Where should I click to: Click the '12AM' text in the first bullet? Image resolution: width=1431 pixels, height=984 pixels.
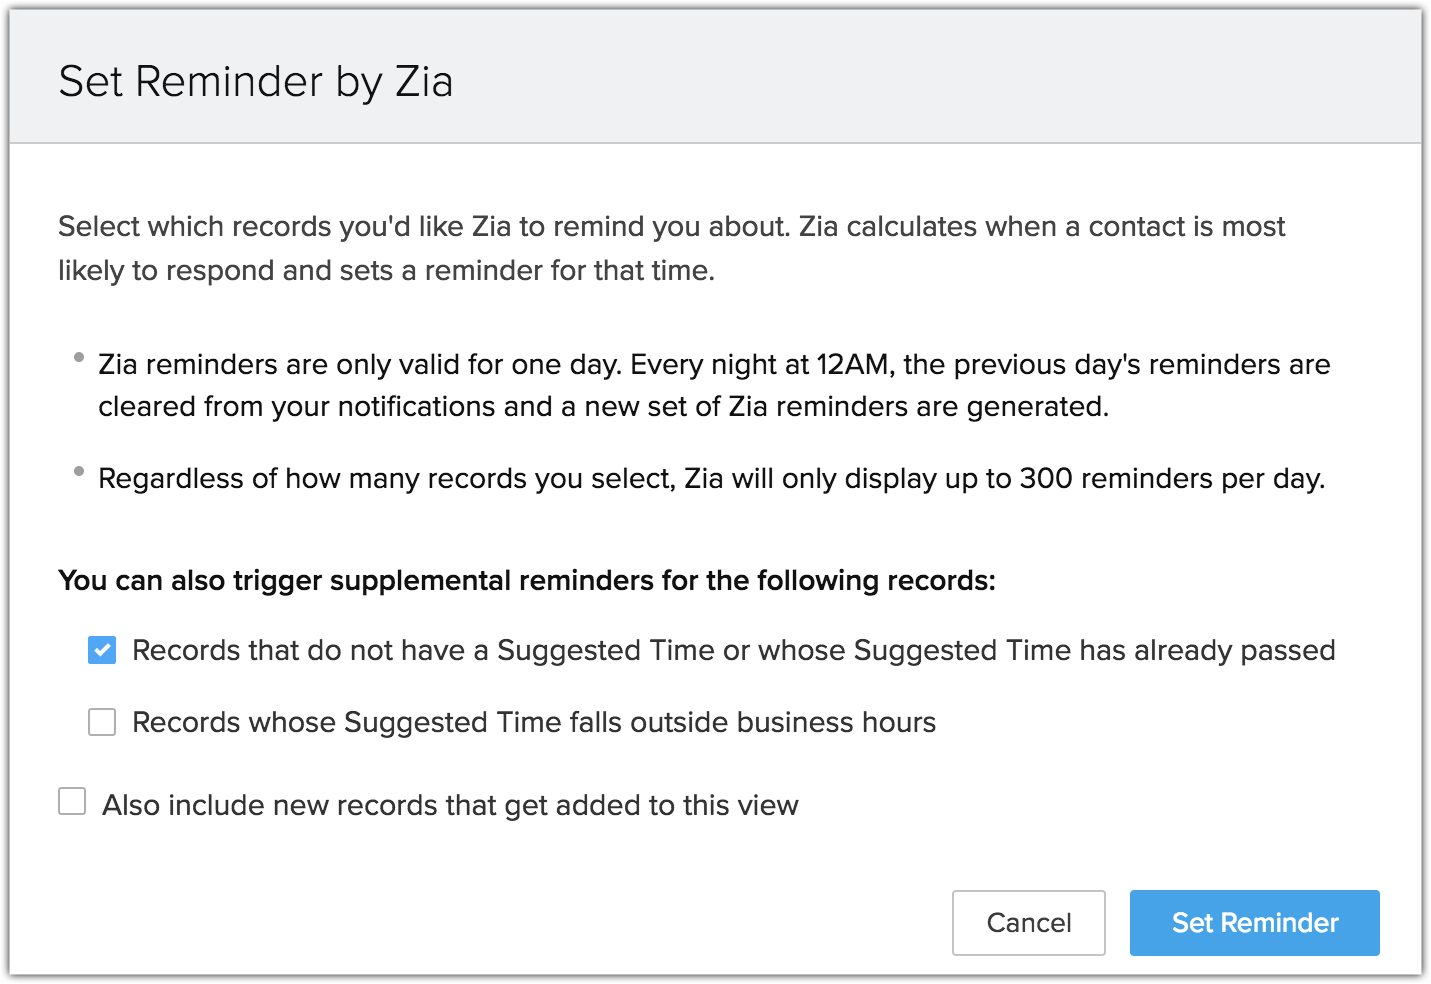coord(852,364)
